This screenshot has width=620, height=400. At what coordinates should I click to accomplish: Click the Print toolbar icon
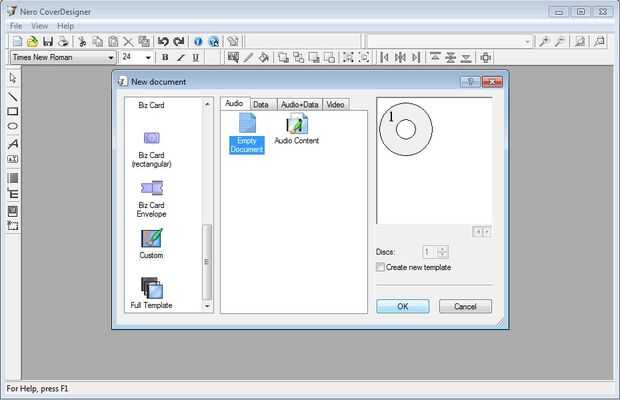63,42
